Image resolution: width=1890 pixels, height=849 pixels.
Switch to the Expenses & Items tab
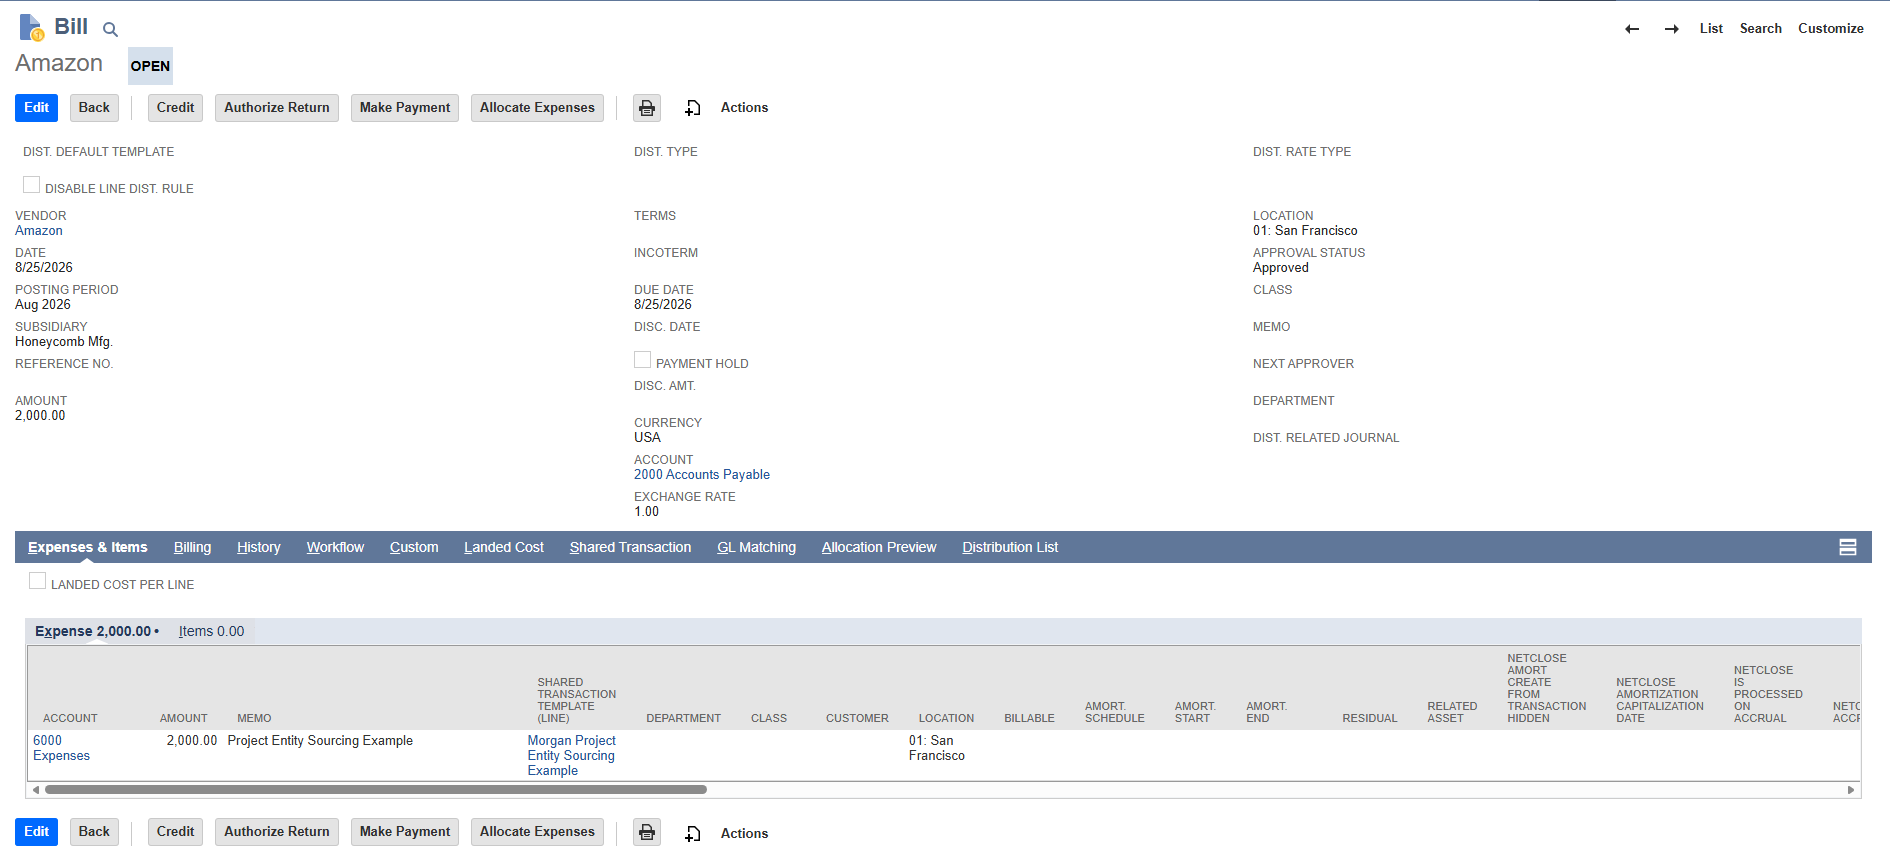pos(88,547)
